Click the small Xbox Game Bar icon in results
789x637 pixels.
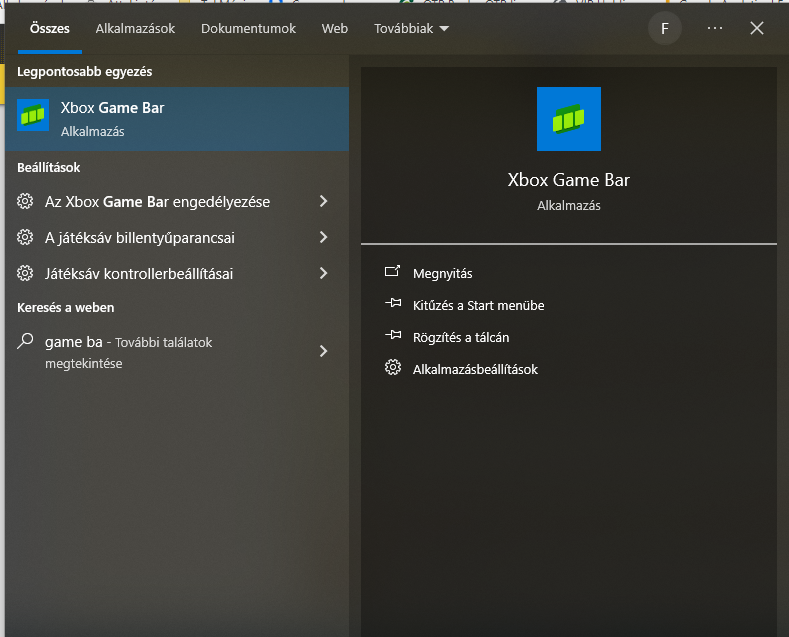(x=33, y=115)
